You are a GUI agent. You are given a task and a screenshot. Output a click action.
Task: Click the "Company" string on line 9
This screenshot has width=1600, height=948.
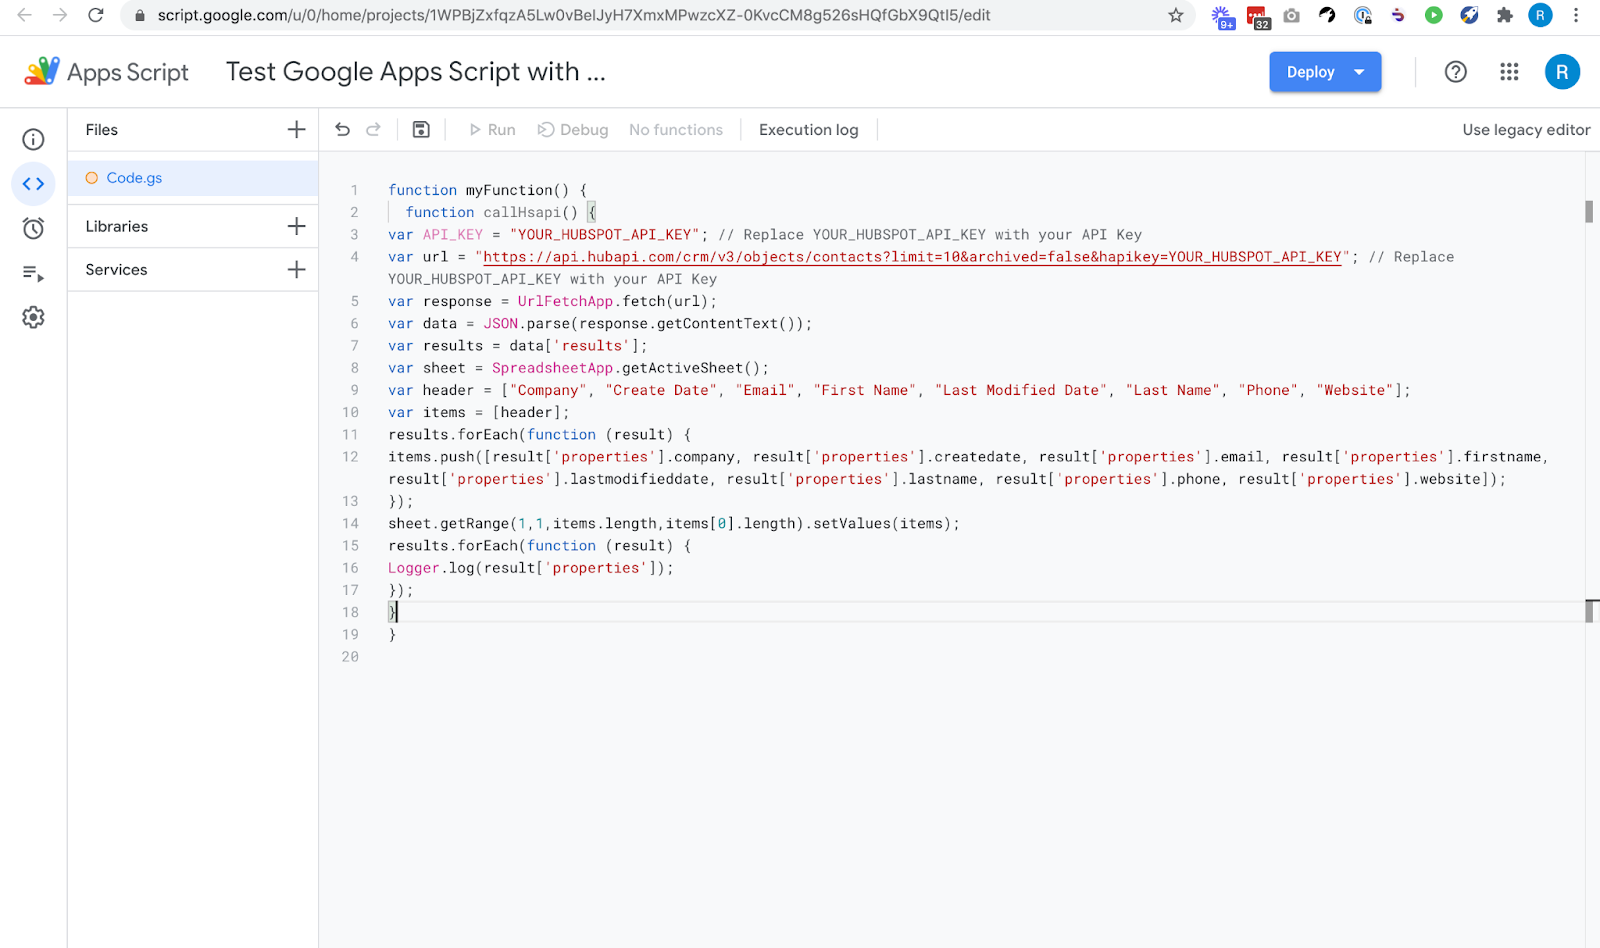click(x=548, y=390)
